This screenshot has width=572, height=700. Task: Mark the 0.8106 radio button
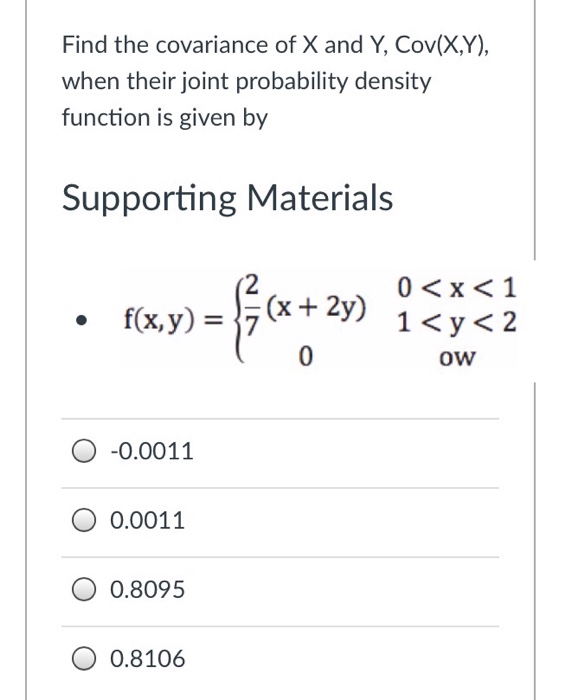84,658
